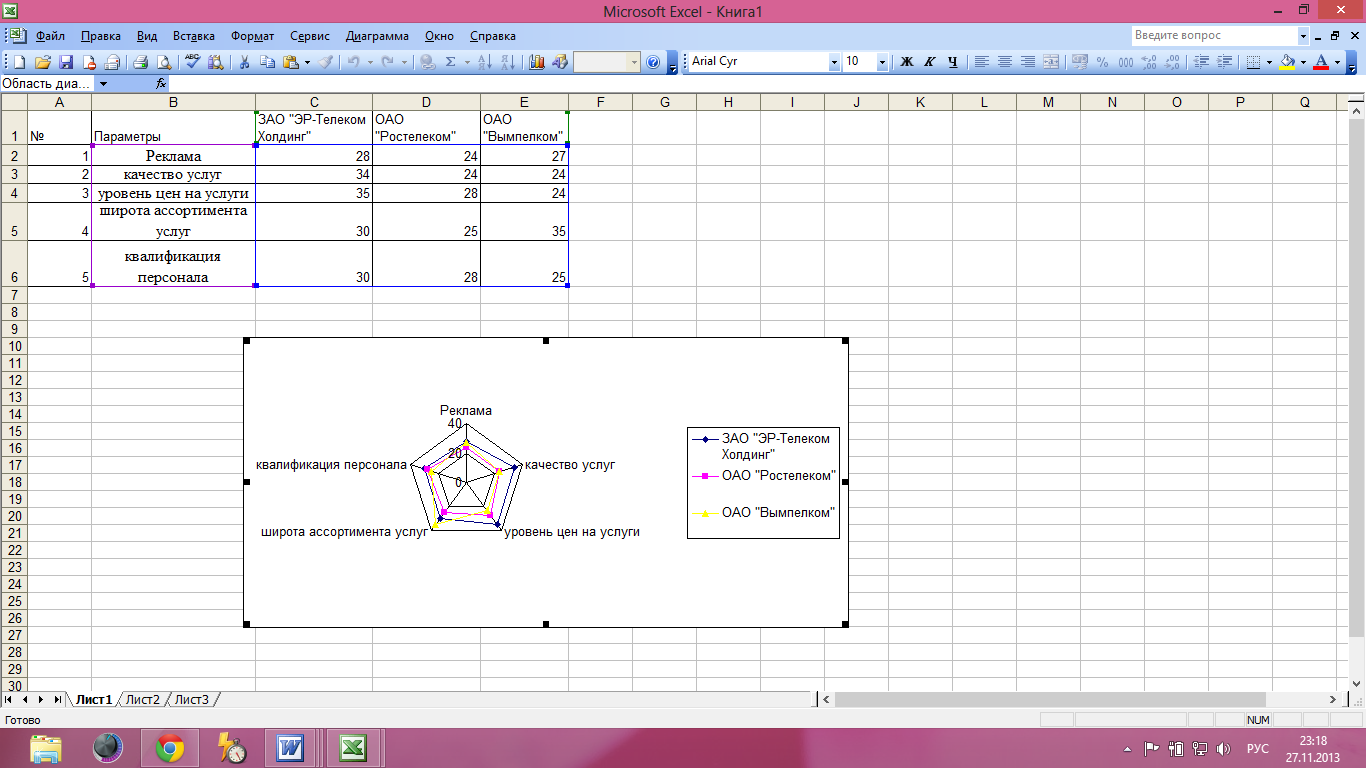Image resolution: width=1366 pixels, height=768 pixels.
Task: Apply the red Font Color A
Action: pyautogui.click(x=1322, y=62)
